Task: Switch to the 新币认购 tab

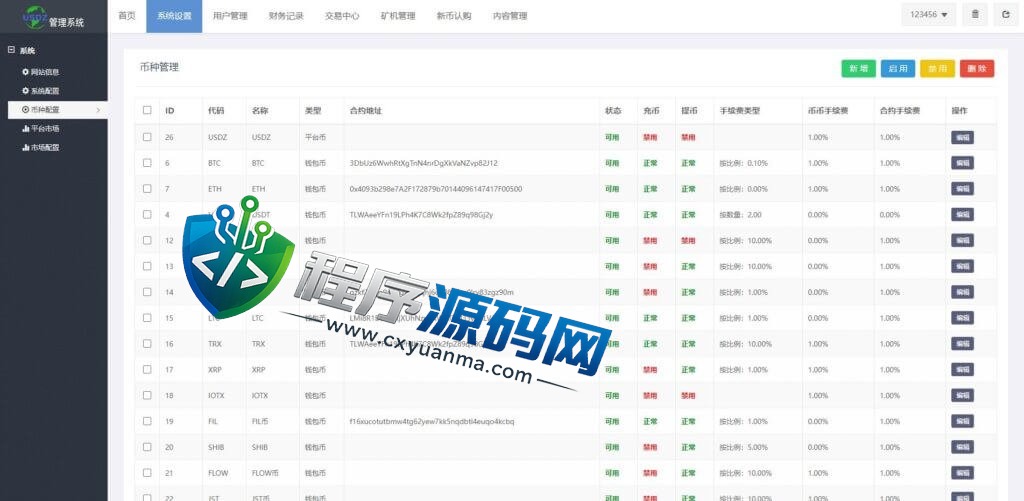Action: (x=454, y=16)
